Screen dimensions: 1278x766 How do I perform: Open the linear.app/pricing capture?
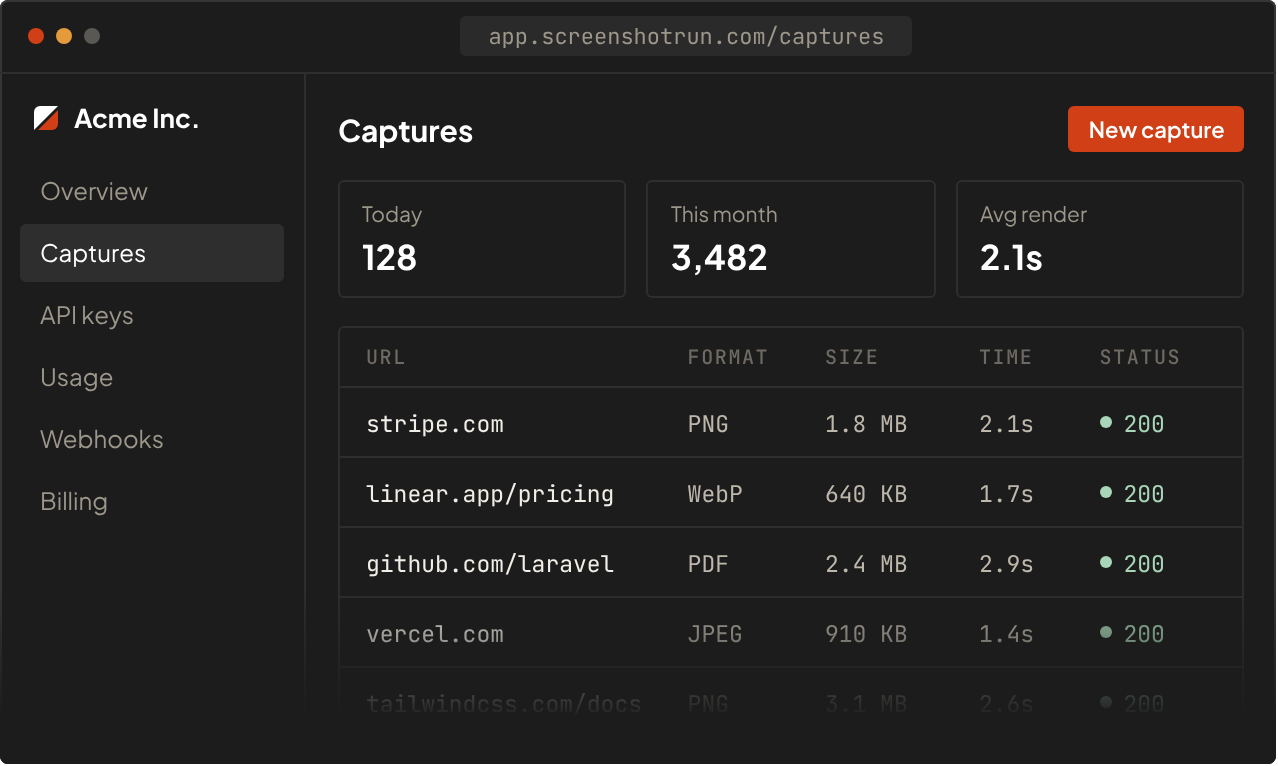[x=791, y=493]
